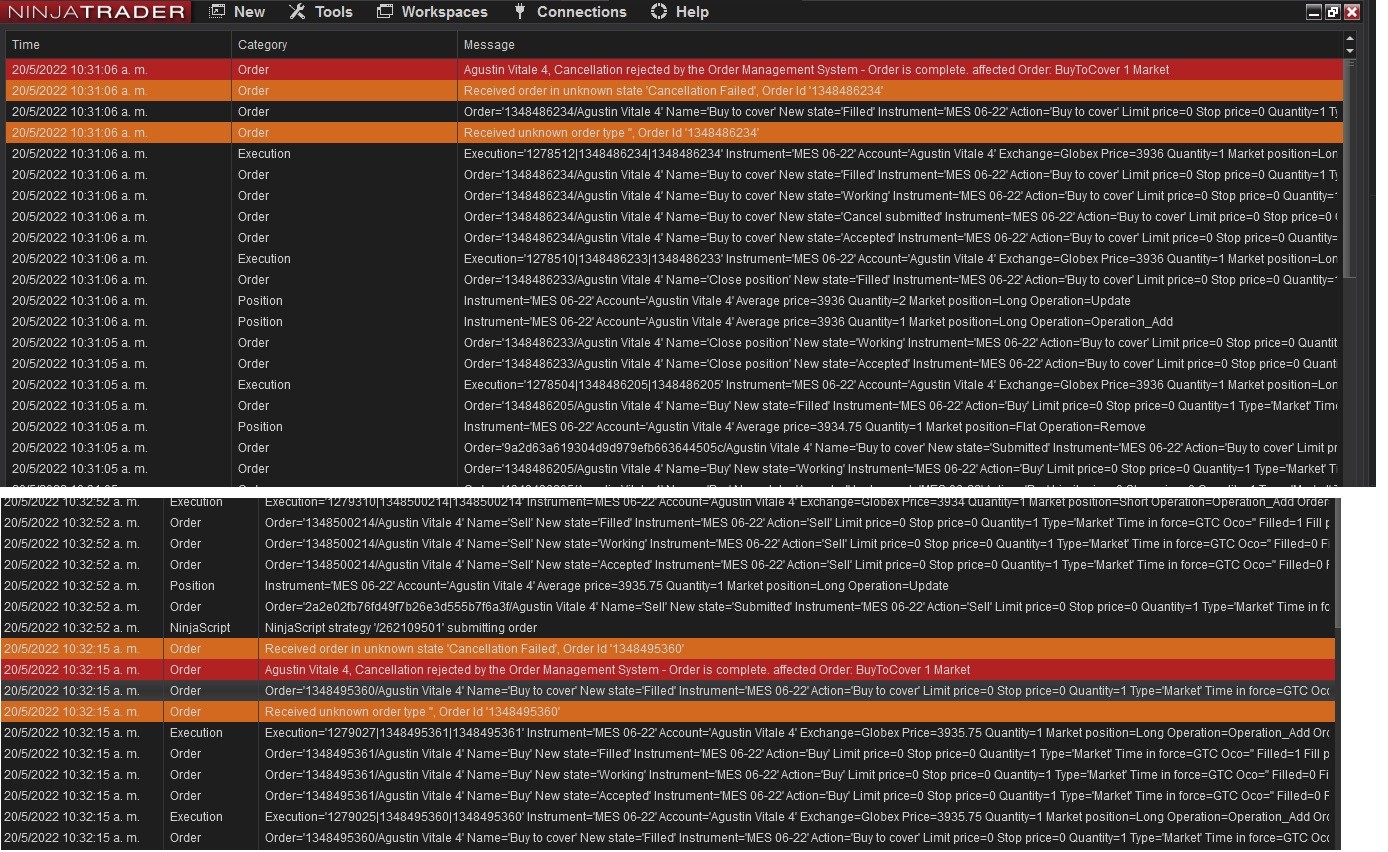Select NinjaScript strategy '/262109501' submitting order row
The height and width of the screenshot is (852, 1388).
668,628
